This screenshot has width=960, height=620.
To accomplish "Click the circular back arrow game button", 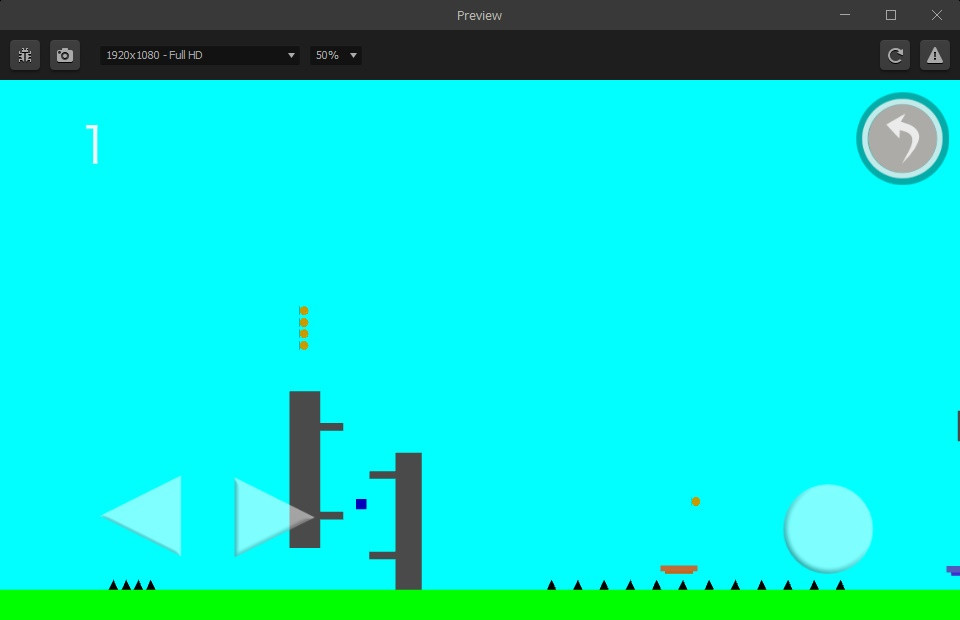I will pyautogui.click(x=902, y=138).
